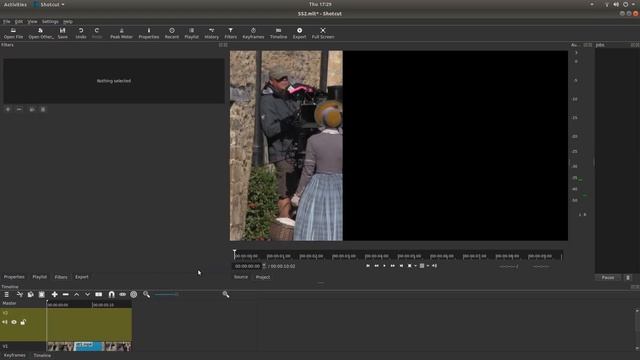640x360 pixels.
Task: Click the Export toolbar icon
Action: click(x=299, y=33)
